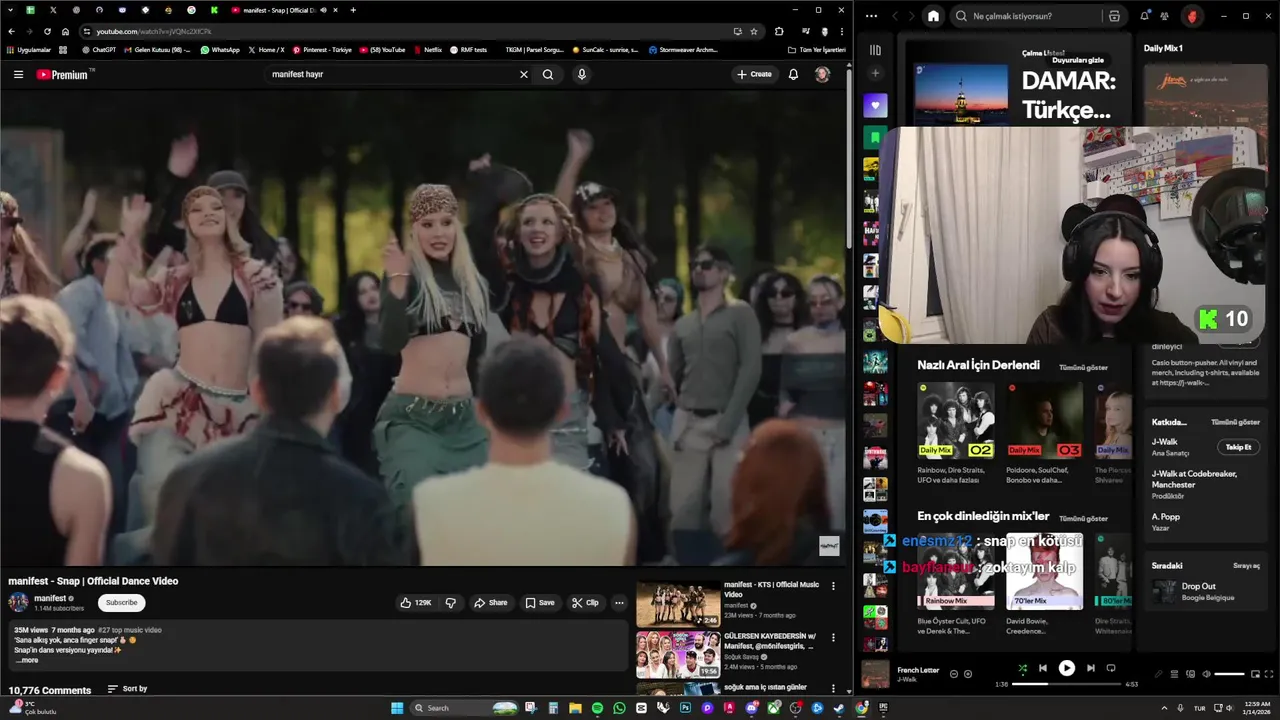Open a new Chrome tab

pos(353,10)
